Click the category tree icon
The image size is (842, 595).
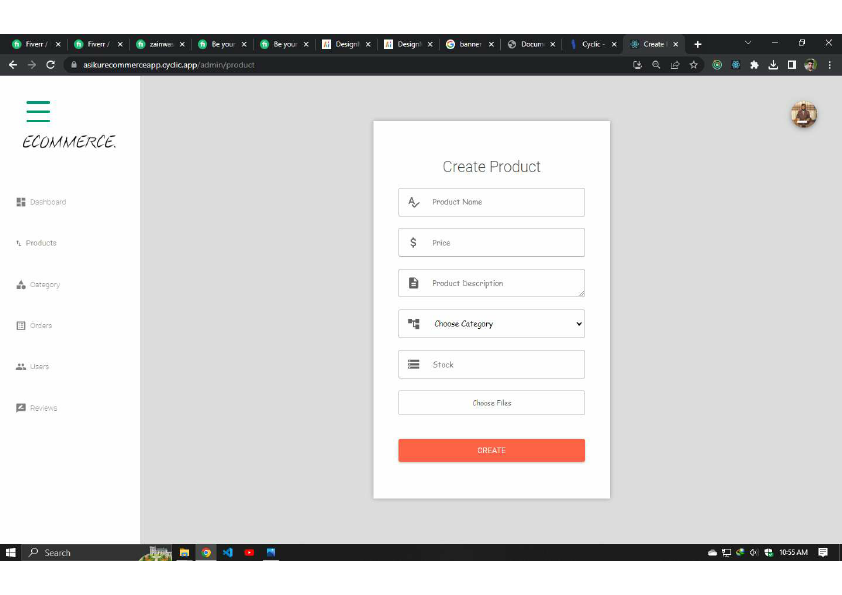tap(413, 324)
